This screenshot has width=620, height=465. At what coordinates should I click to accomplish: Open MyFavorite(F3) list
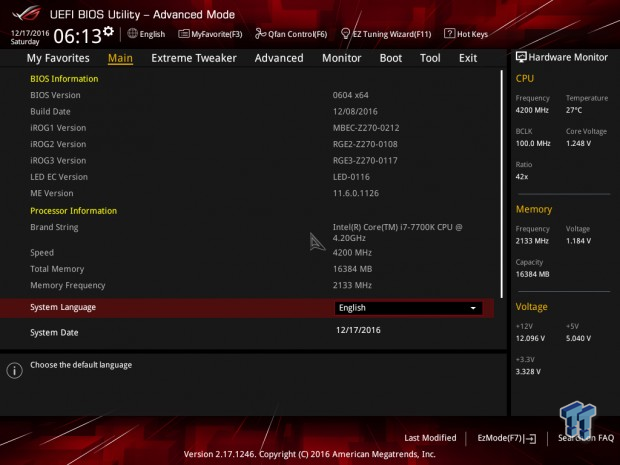(210, 34)
